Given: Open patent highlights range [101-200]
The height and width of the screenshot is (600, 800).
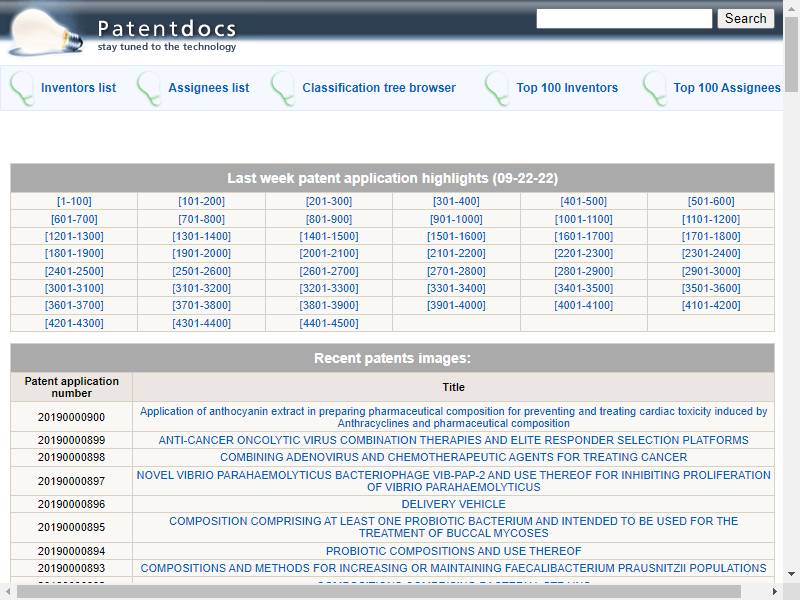Looking at the screenshot, I should pos(201,201).
